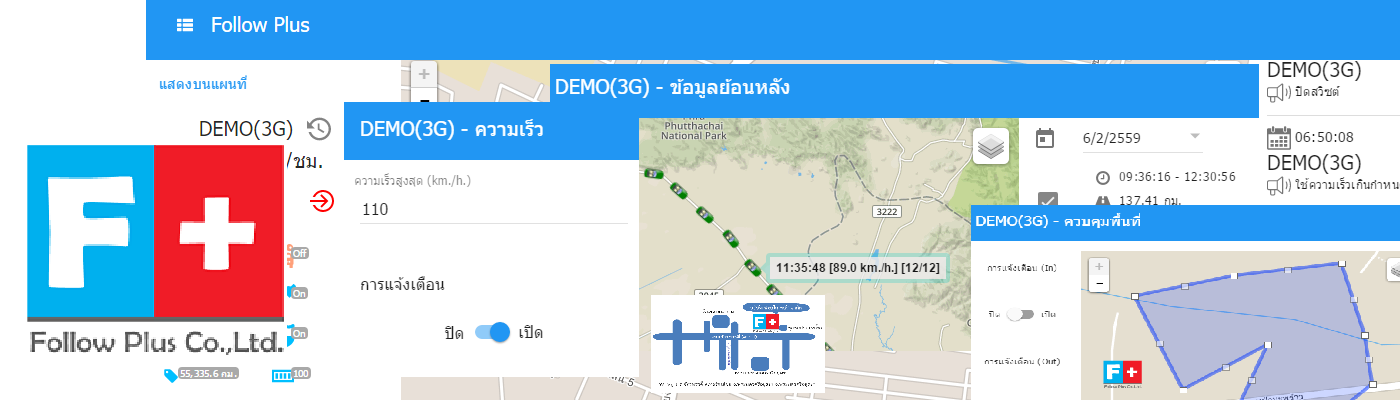The width and height of the screenshot is (1400, 400).
Task: Select the ใช้ความเร็วเกินกำหนด event text
Action: coord(1346,184)
